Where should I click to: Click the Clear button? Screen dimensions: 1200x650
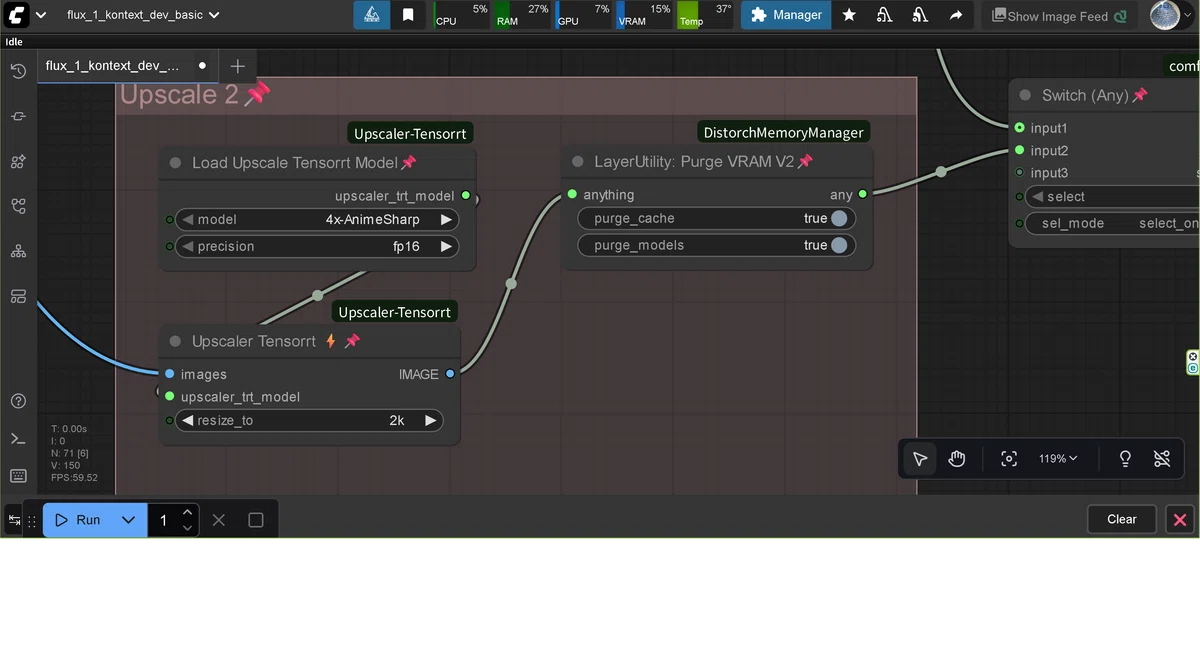pyautogui.click(x=1122, y=519)
